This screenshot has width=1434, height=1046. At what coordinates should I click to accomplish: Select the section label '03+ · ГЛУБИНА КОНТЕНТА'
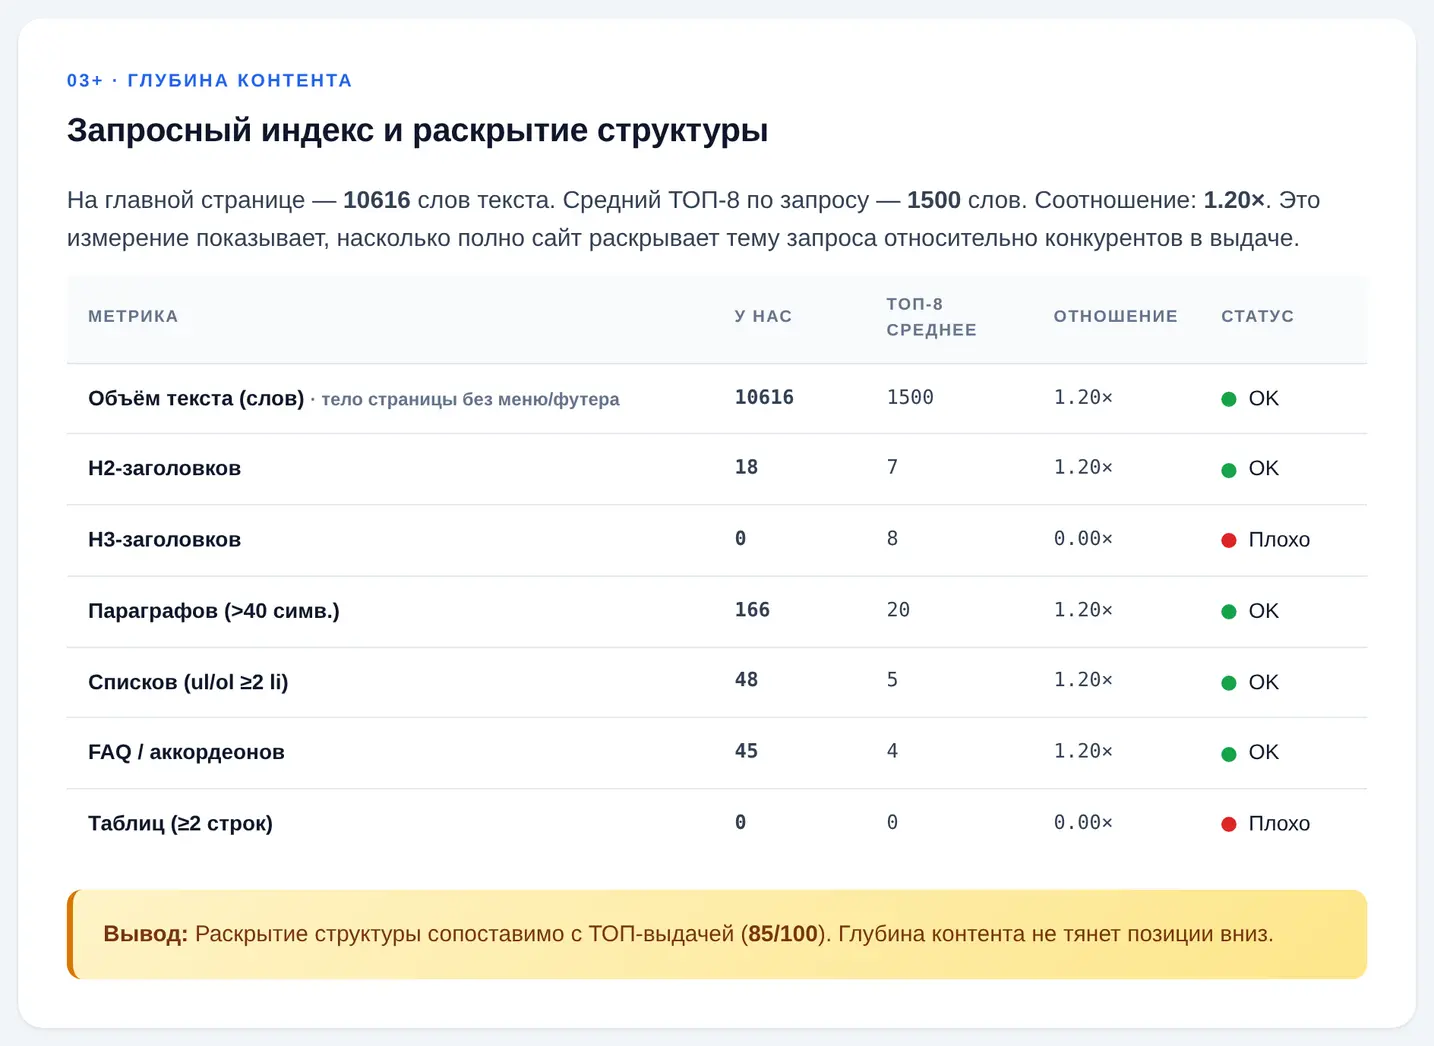[209, 80]
